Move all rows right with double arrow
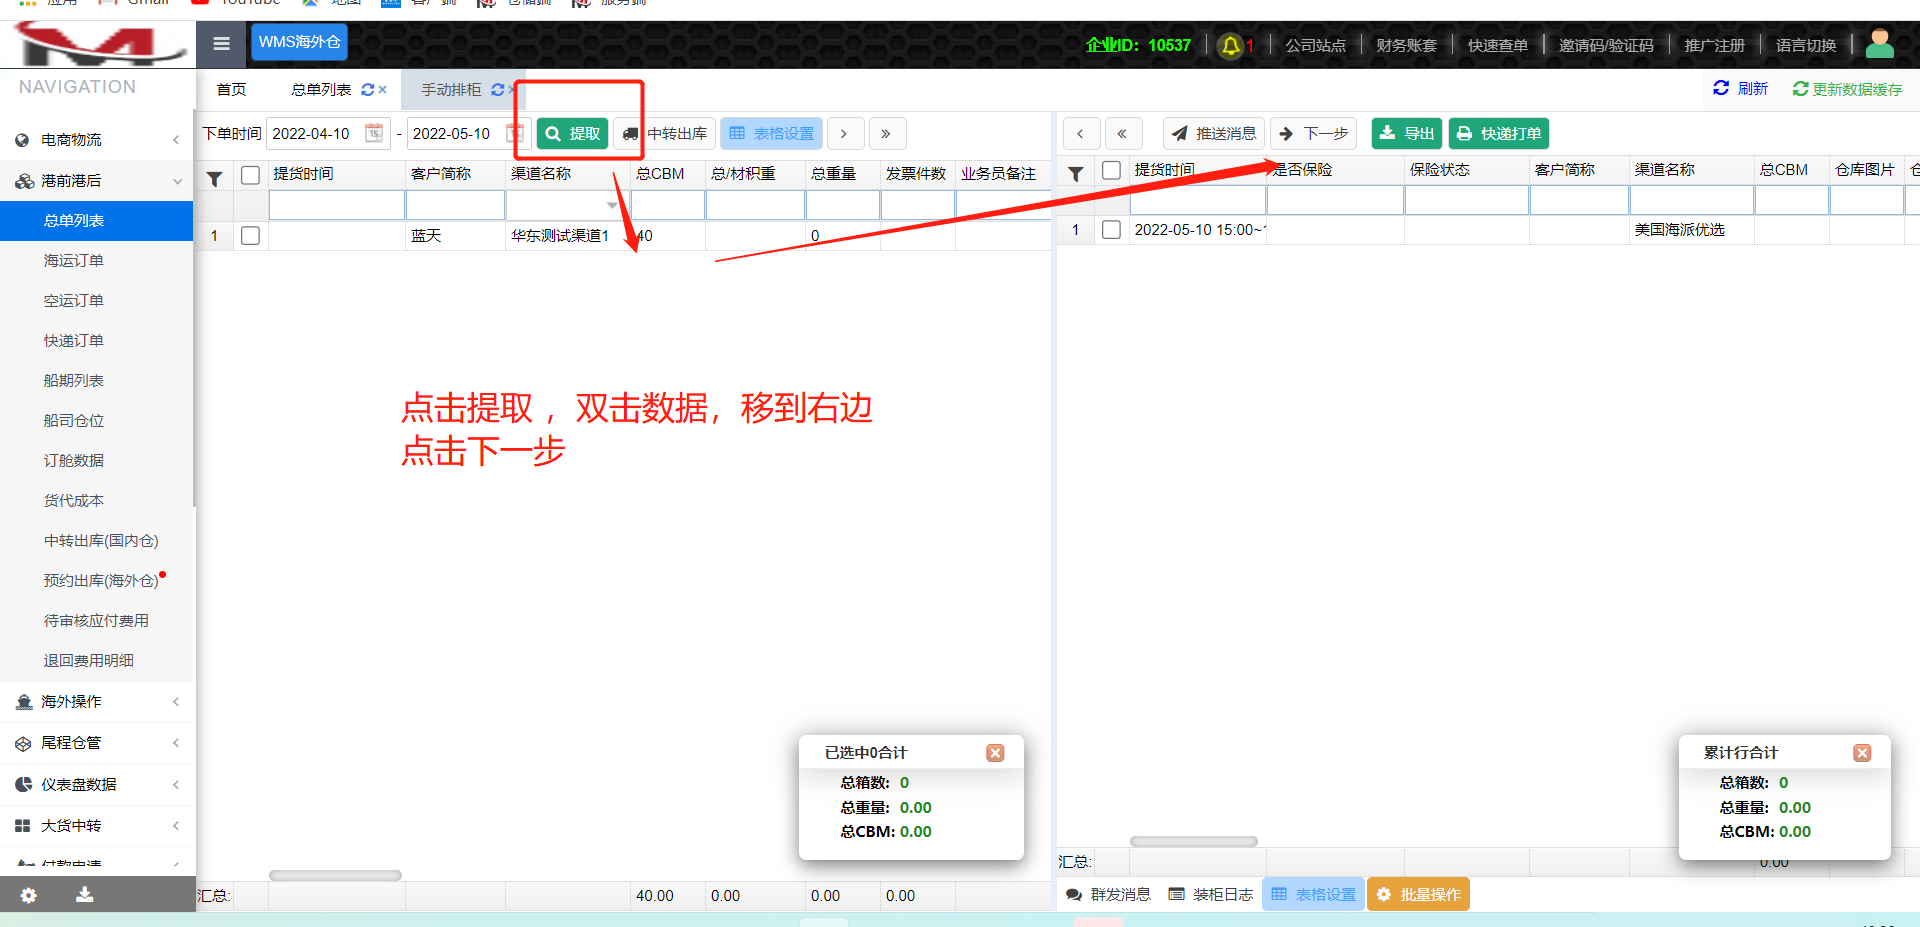 (886, 134)
